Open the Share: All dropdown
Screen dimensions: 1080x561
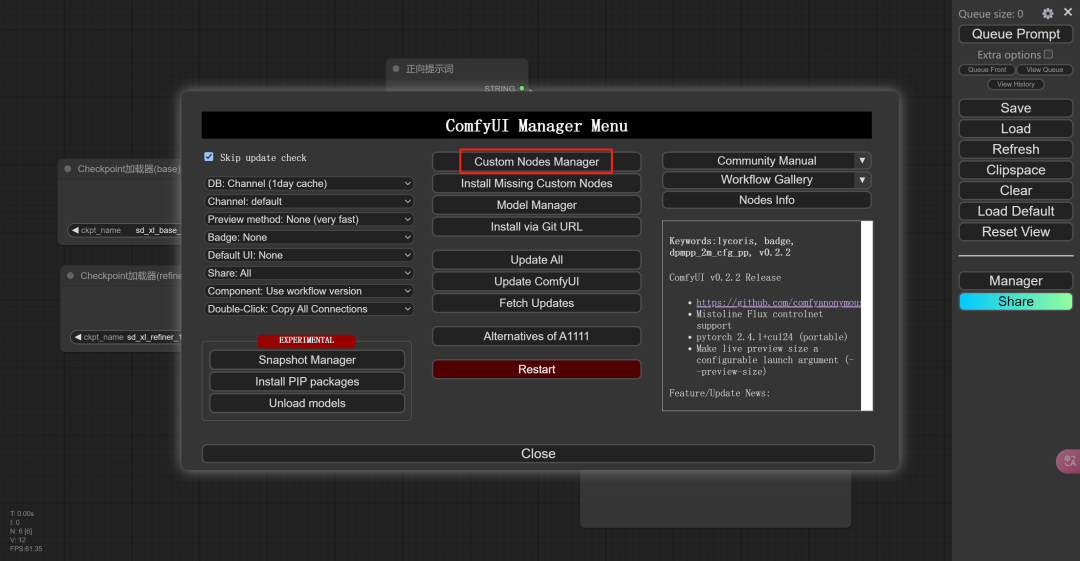point(309,273)
